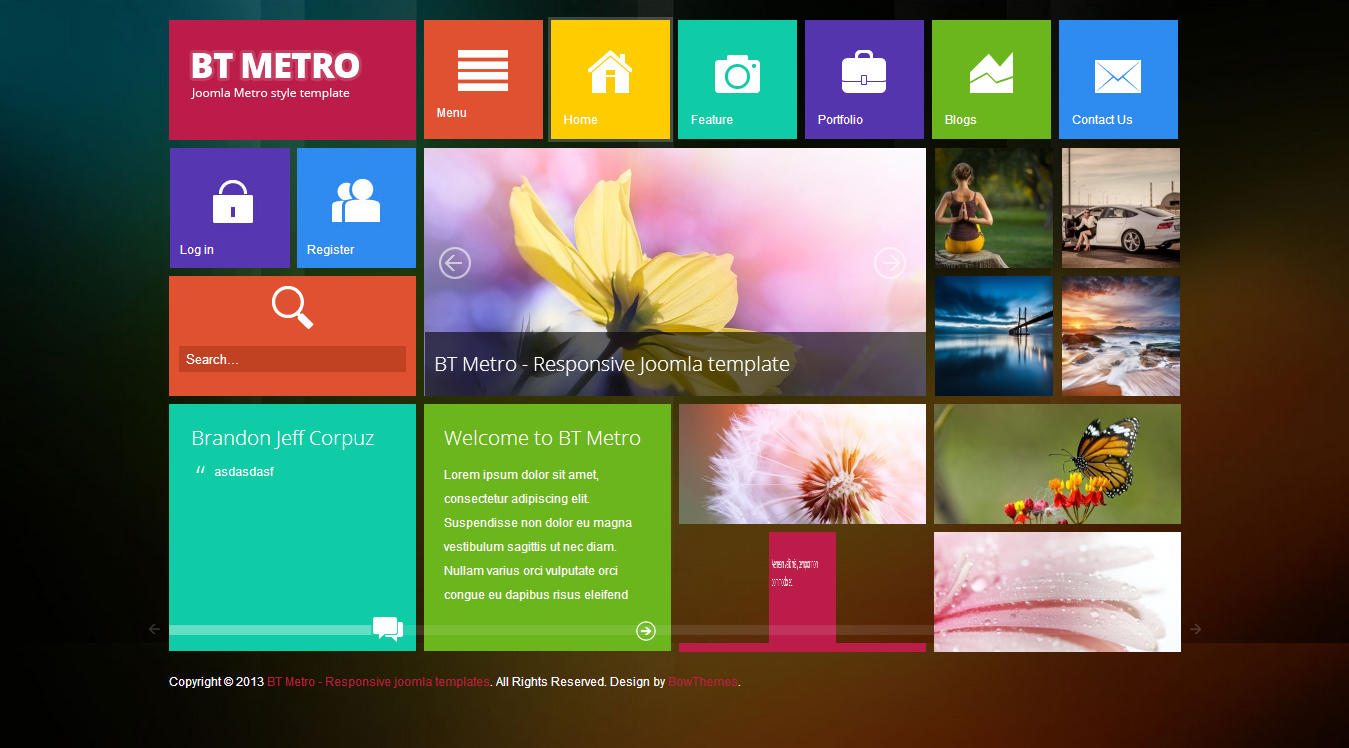Show the previous slide in flower slideshow

455,263
